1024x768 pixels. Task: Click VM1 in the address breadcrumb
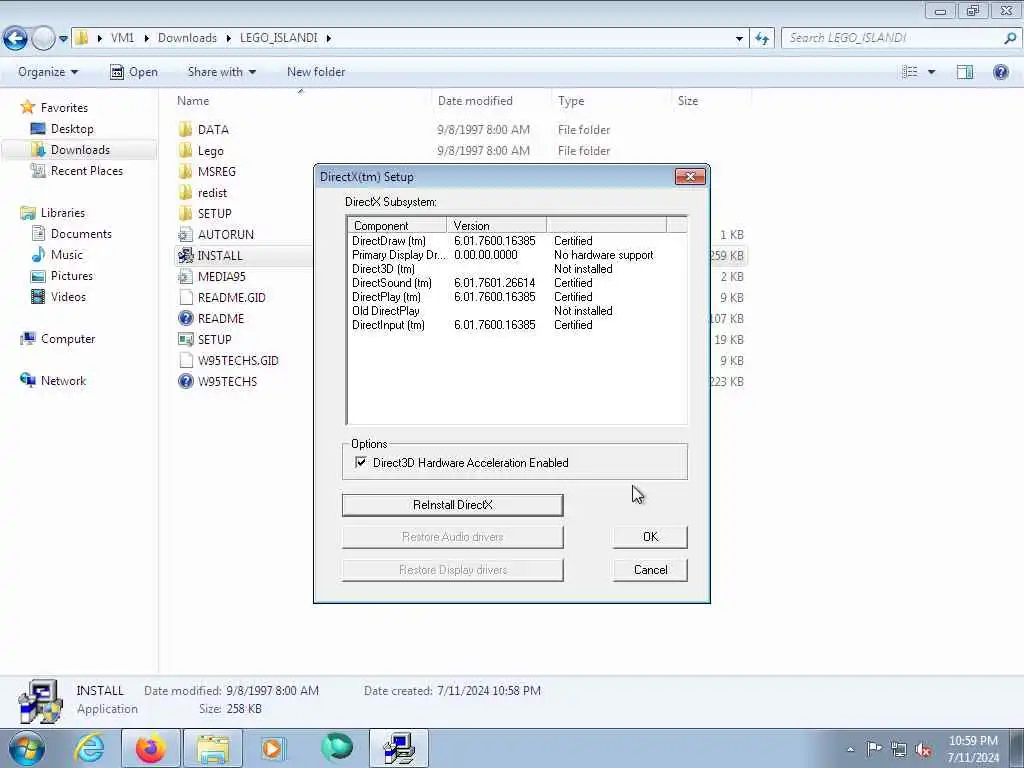pyautogui.click(x=122, y=38)
